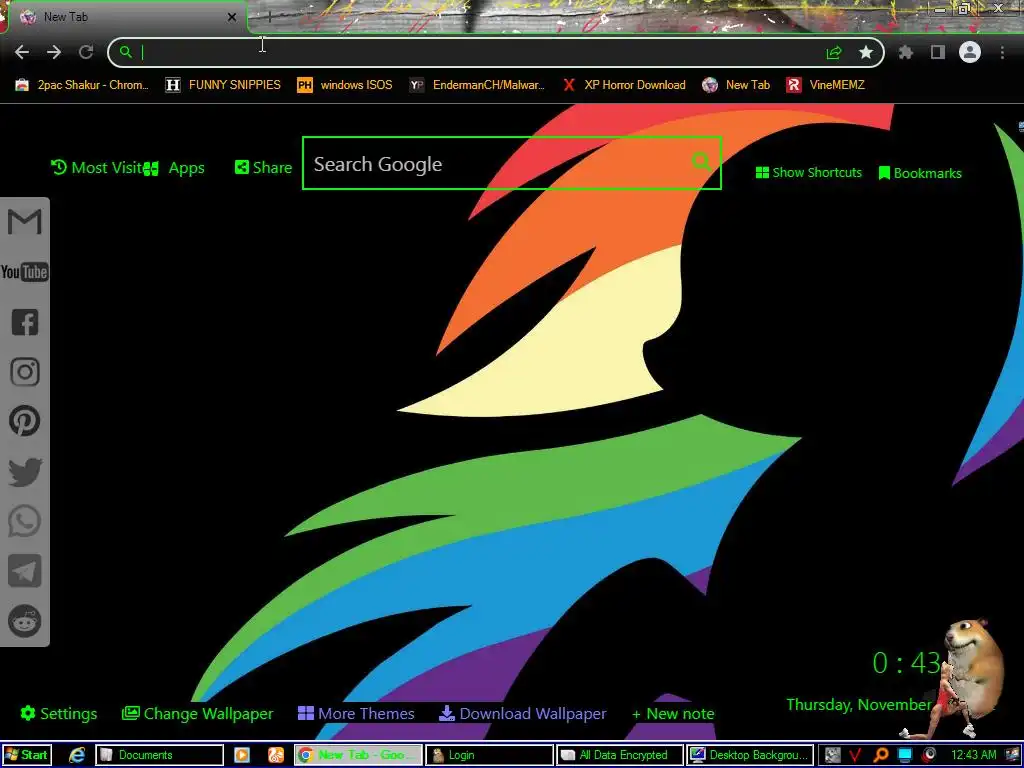Open FUNNY SNIPPIES bookmark
Image resolution: width=1024 pixels, height=768 pixels.
(x=223, y=85)
